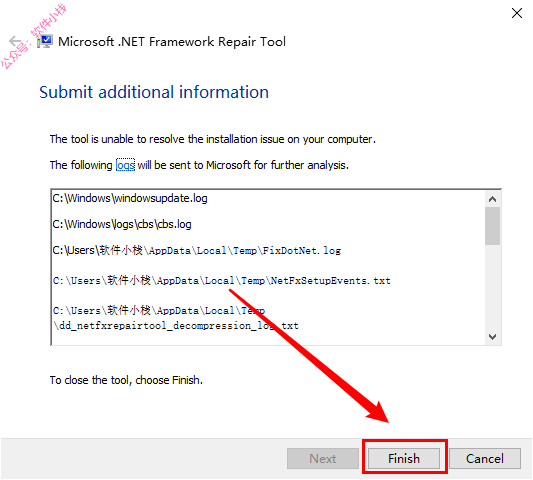Close the Repair Tool dialog window

[516, 13]
